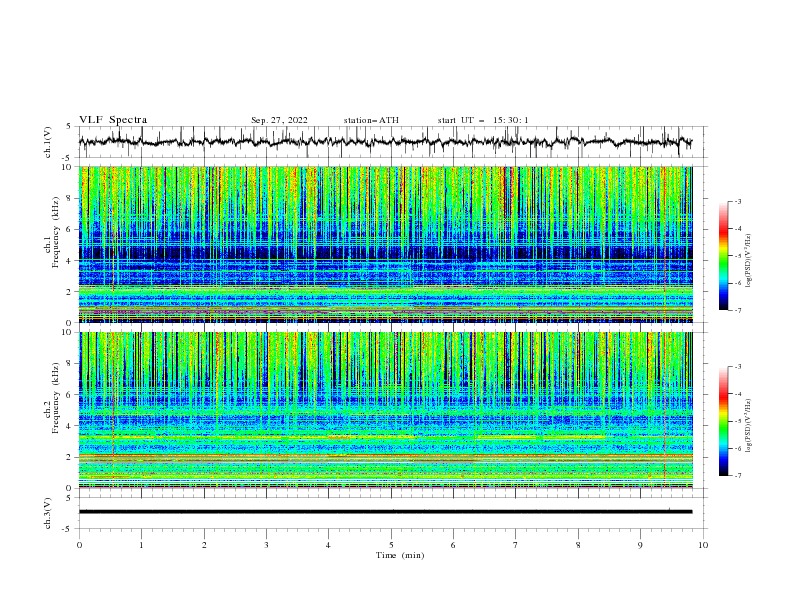
Task: Select the log(PSD) label beside ch.1 colorbar
Action: tap(749, 261)
